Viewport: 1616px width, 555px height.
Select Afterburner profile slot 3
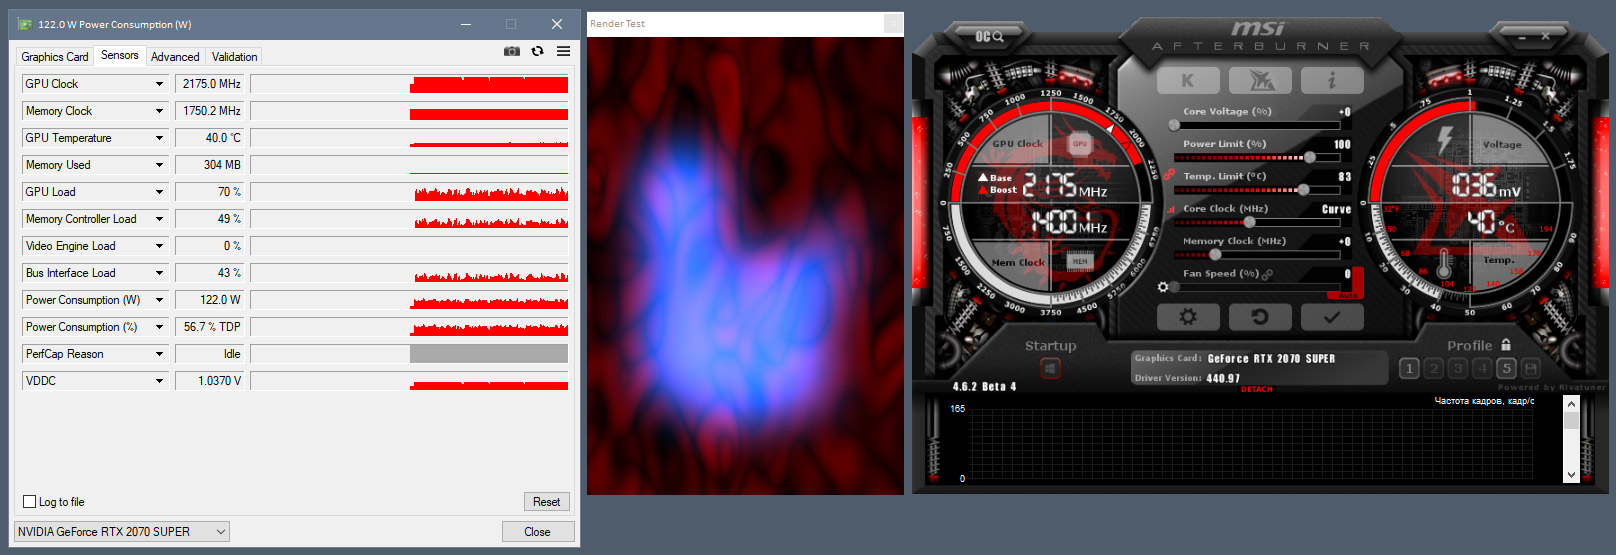pos(1458,368)
